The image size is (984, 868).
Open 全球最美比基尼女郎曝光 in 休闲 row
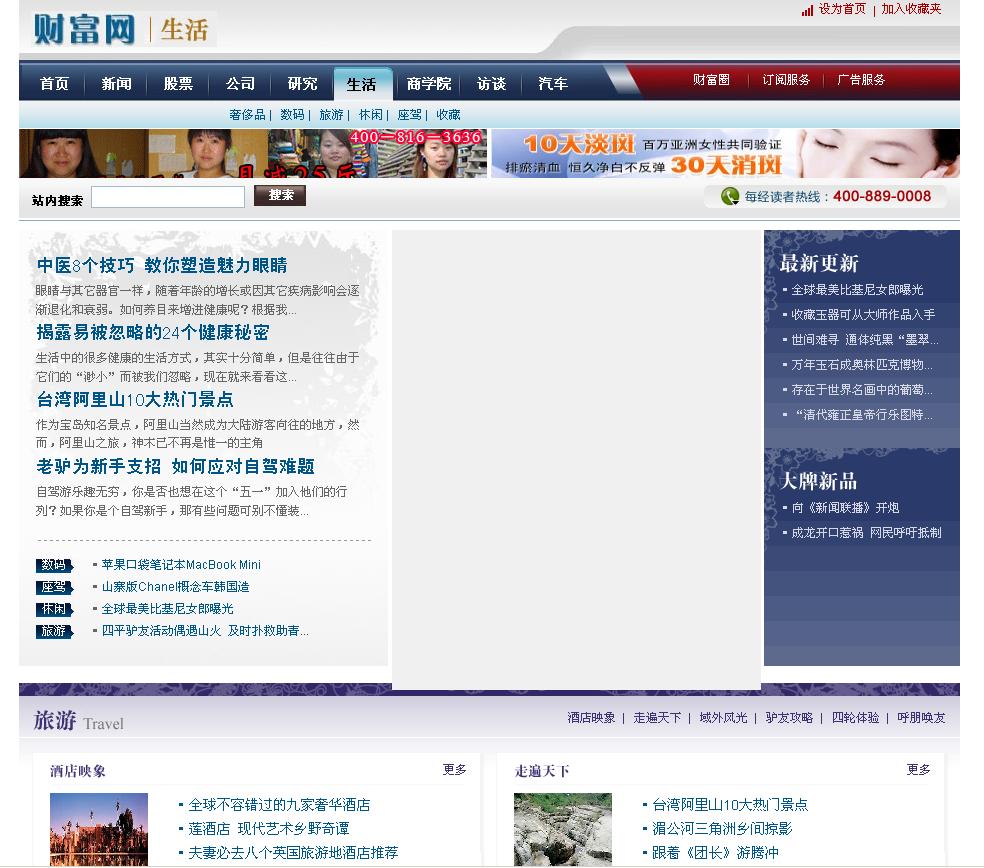point(168,609)
